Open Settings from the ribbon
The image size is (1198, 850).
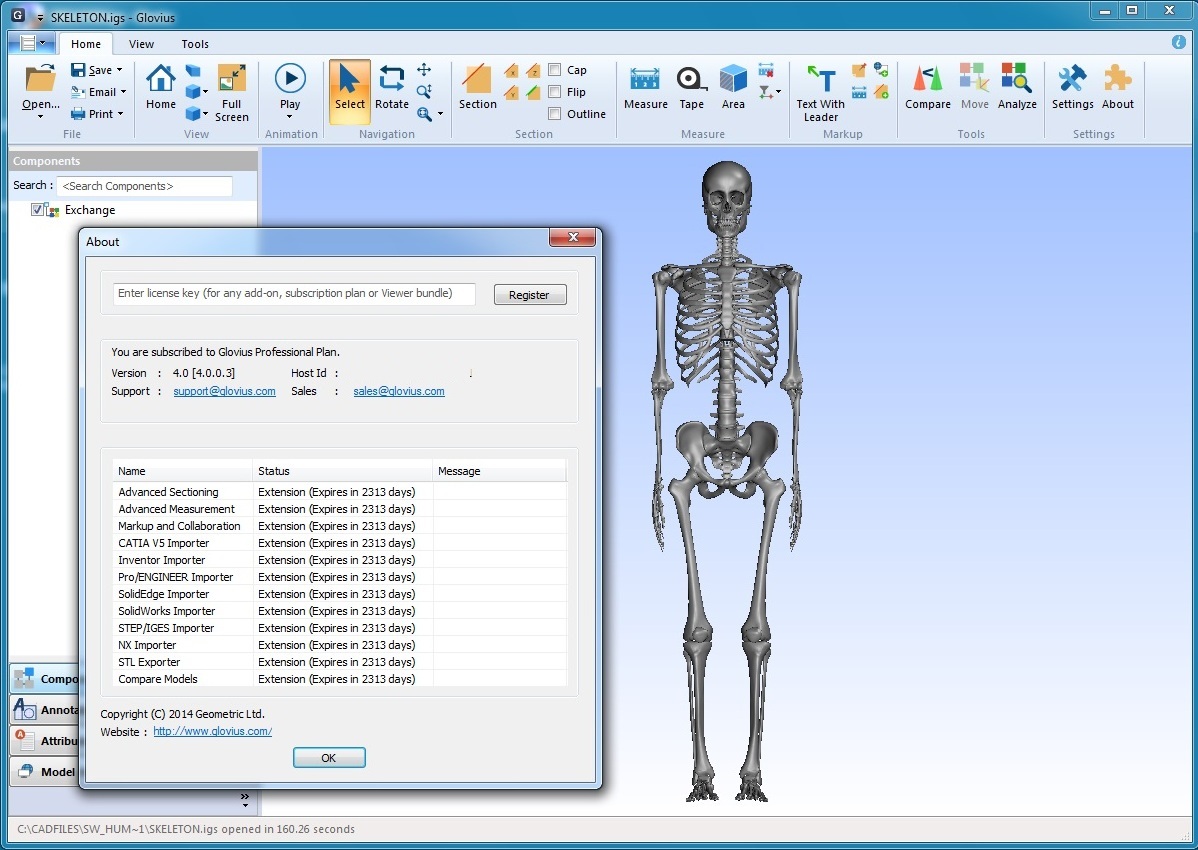click(x=1073, y=87)
